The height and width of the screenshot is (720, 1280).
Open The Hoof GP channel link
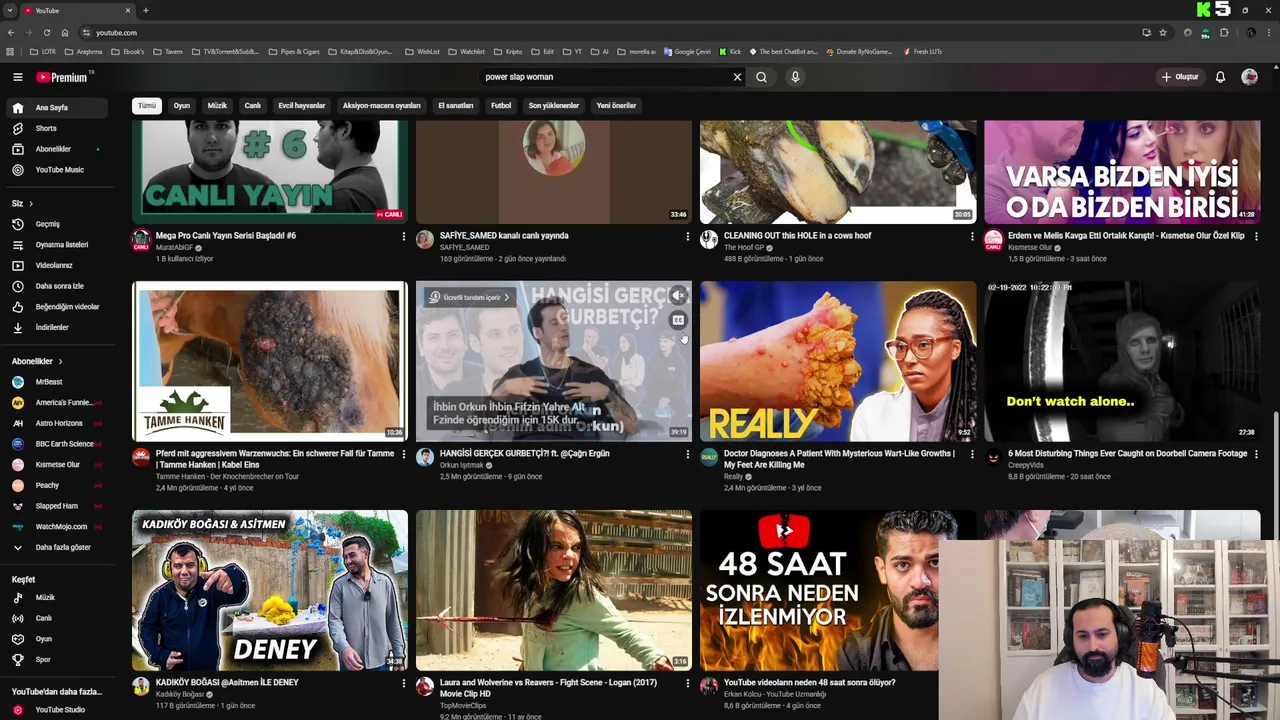[x=744, y=247]
